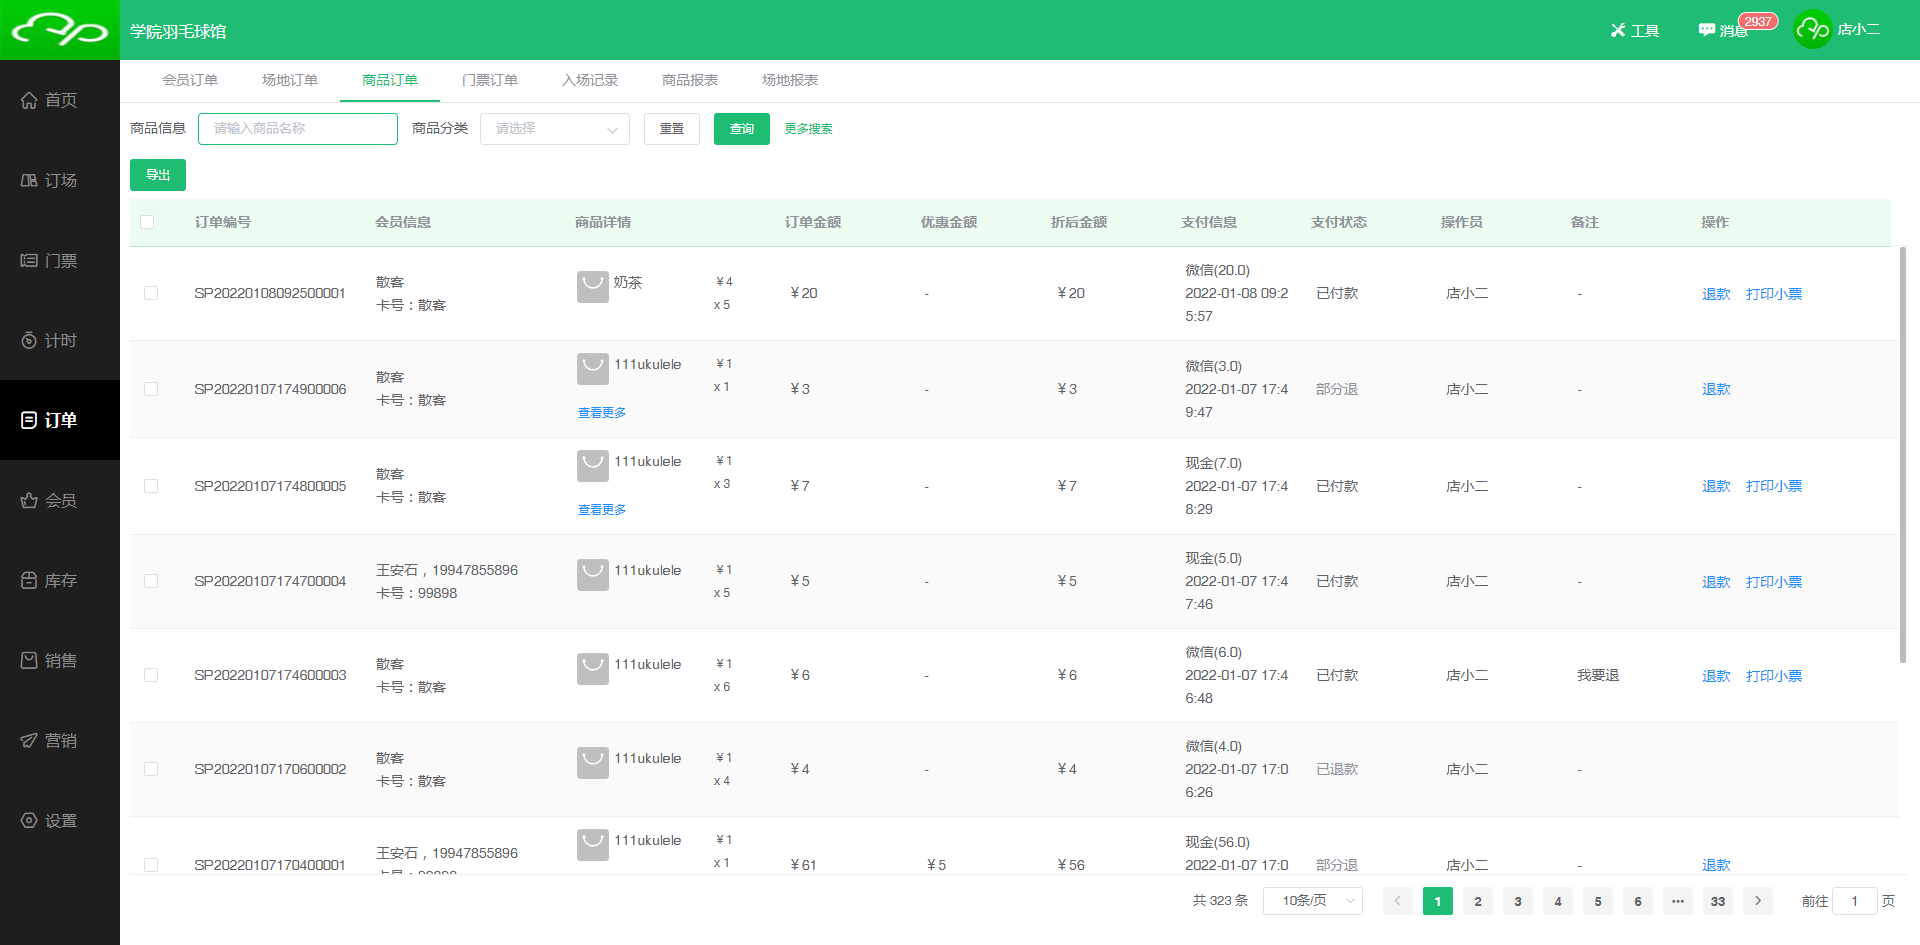Check the box for order SP20220108092500001

point(151,293)
